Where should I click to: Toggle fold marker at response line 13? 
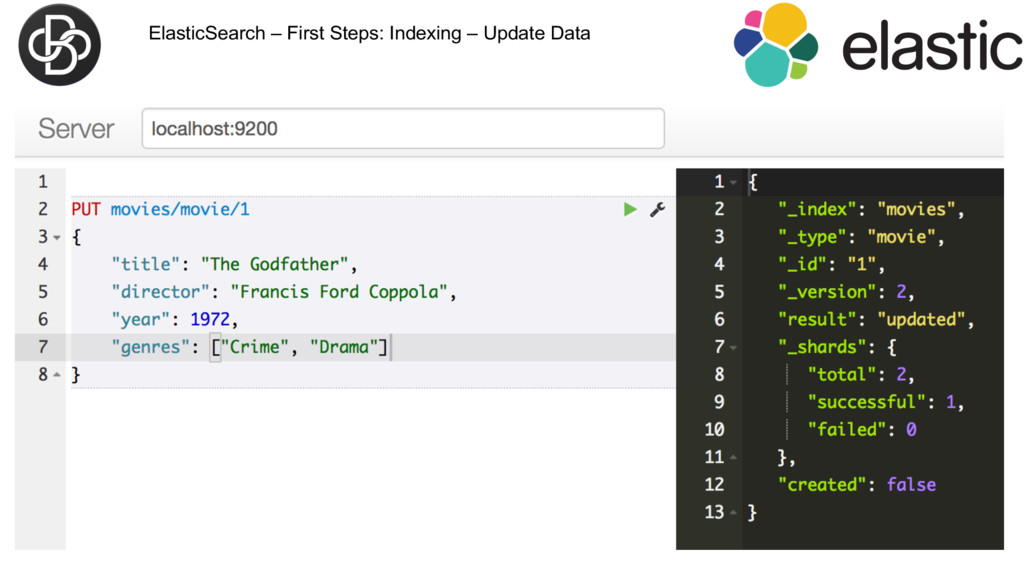(733, 513)
